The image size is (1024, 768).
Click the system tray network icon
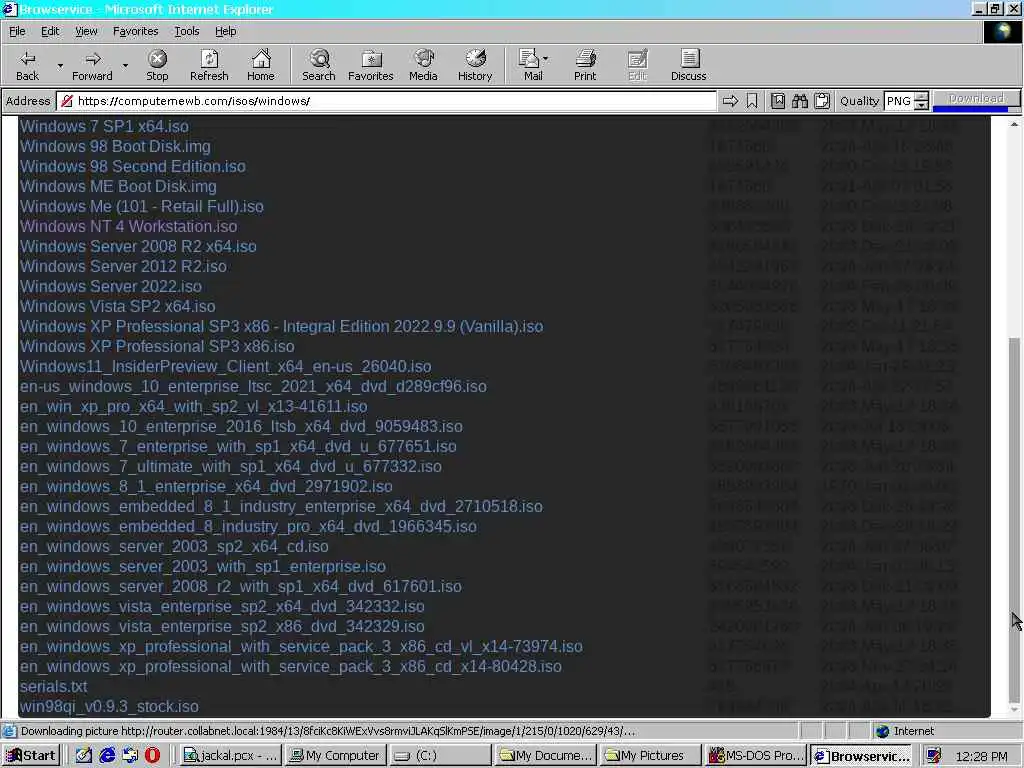point(934,756)
